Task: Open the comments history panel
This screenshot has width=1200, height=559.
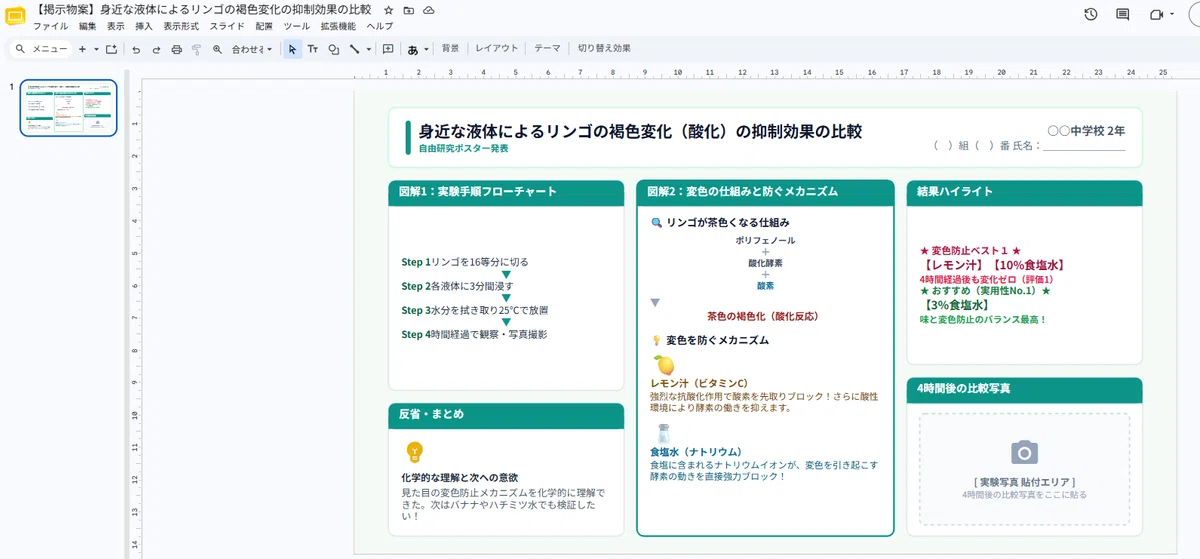Action: tap(1123, 15)
